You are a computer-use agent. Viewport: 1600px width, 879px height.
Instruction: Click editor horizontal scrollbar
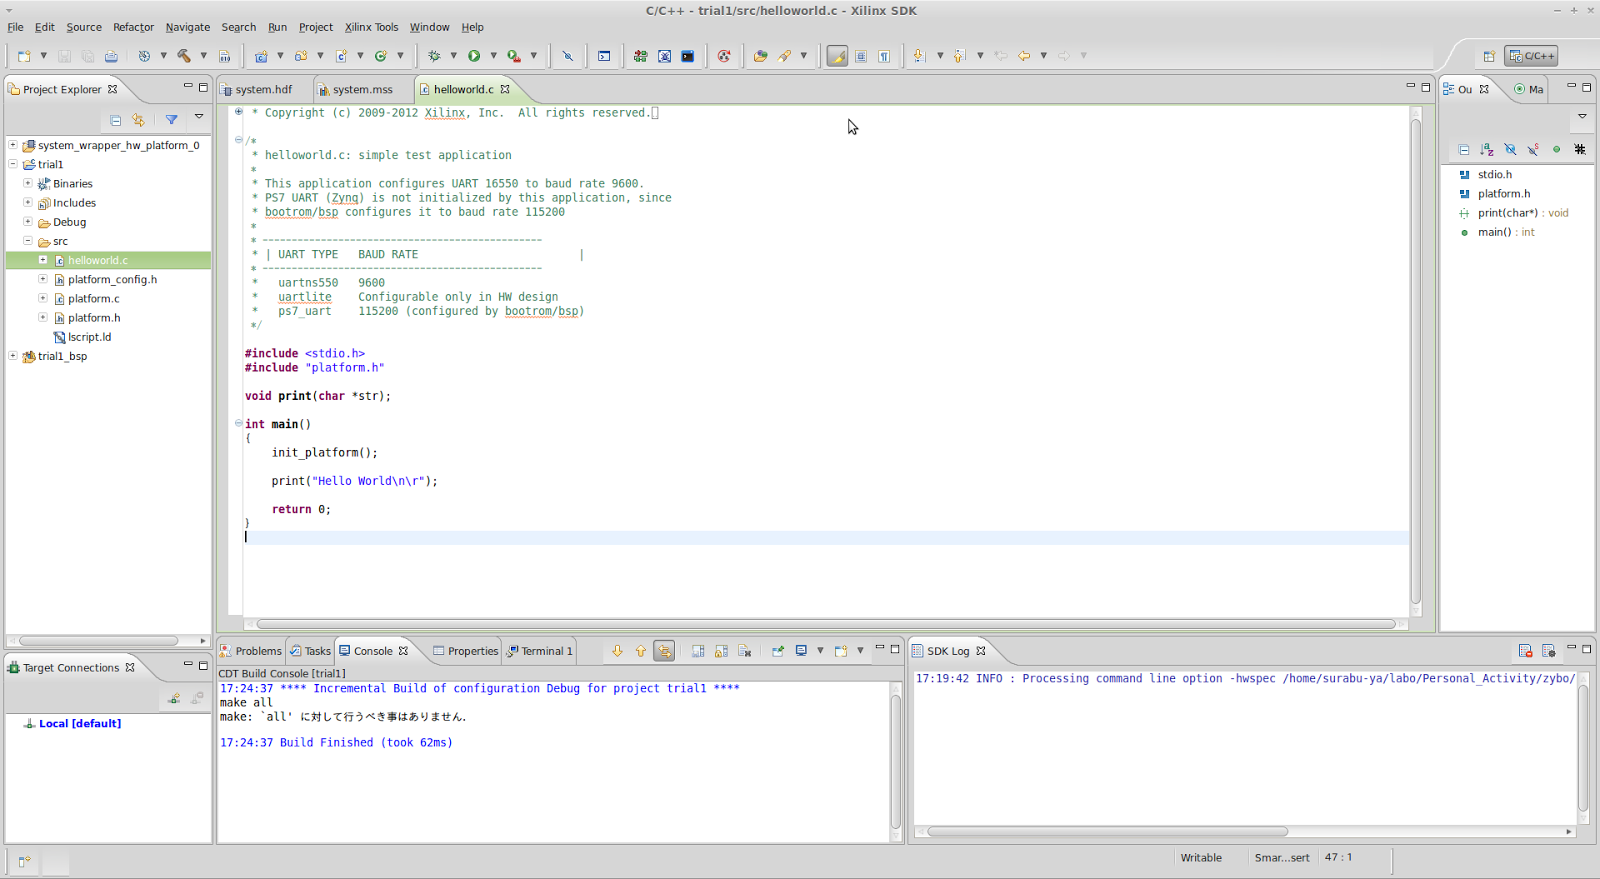click(x=826, y=624)
